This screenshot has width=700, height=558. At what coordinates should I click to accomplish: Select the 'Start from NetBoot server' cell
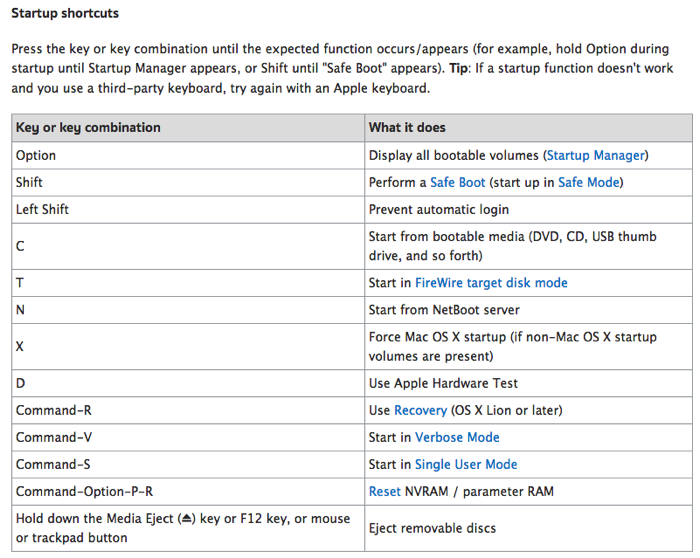coord(528,310)
